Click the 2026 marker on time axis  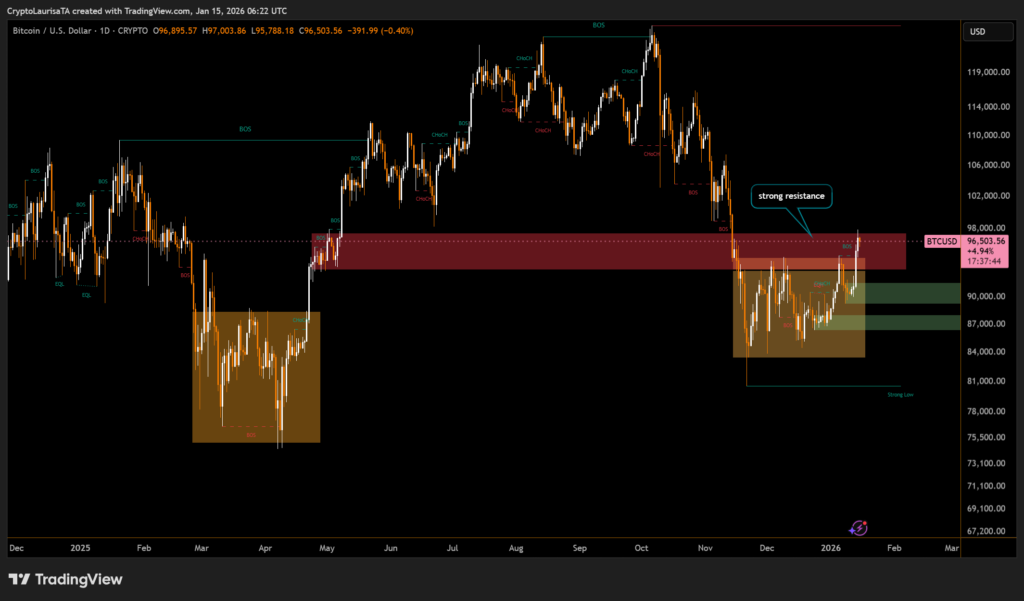[831, 548]
